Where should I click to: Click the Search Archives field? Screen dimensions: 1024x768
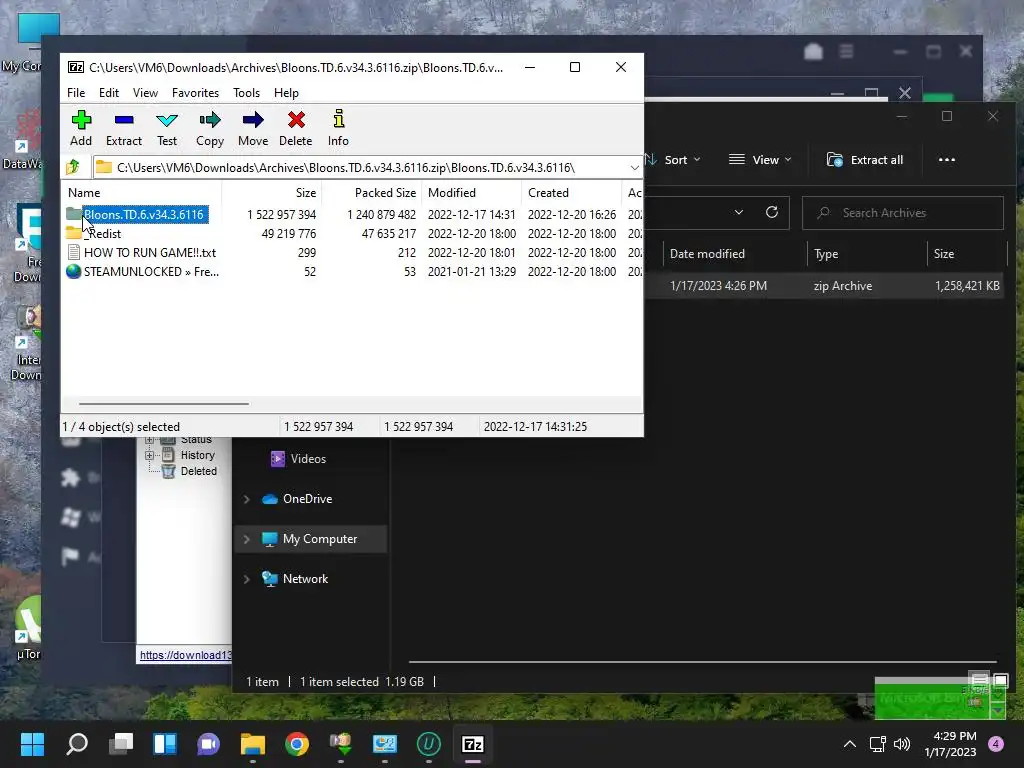pyautogui.click(x=903, y=213)
